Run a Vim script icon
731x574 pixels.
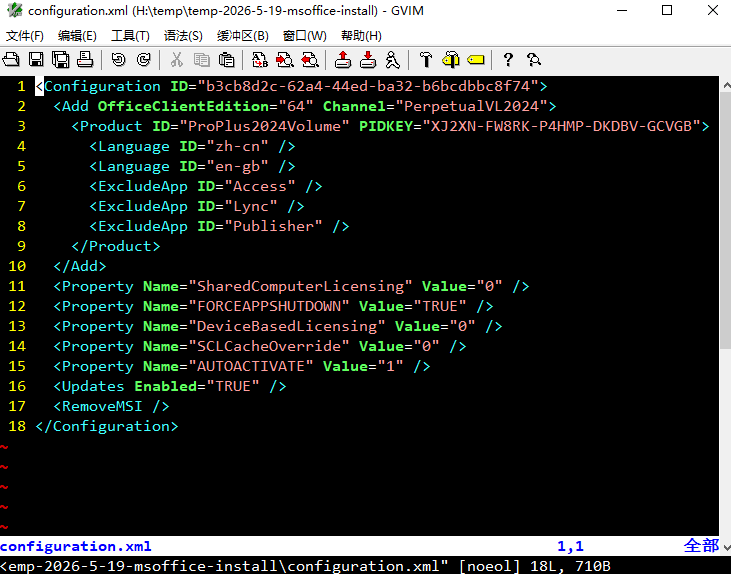click(x=393, y=60)
